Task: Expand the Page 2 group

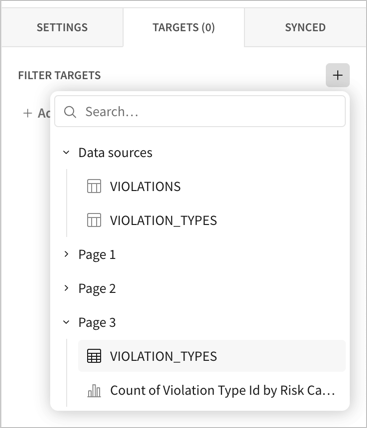Action: [x=66, y=288]
